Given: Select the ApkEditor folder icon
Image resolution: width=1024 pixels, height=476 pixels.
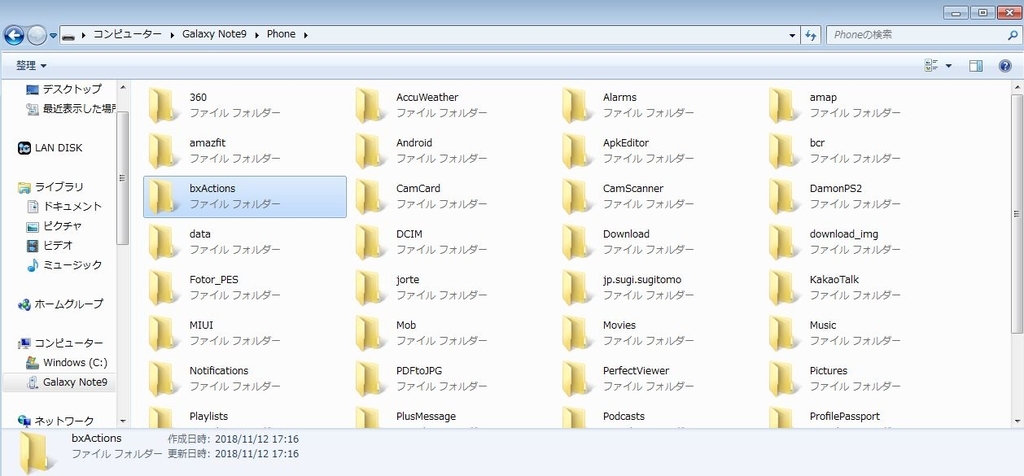Looking at the screenshot, I should coord(577,150).
